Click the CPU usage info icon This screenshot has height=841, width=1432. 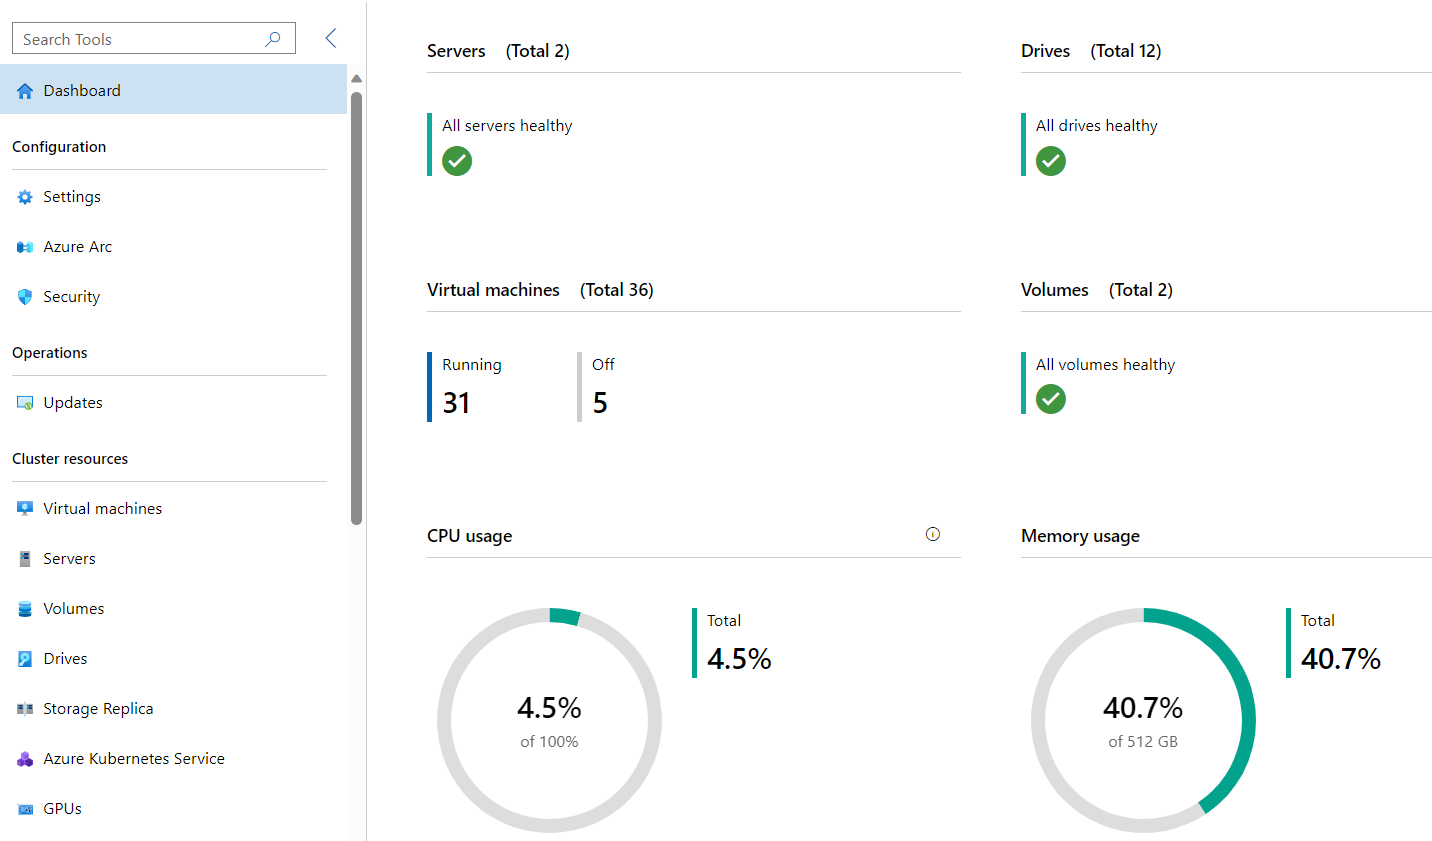click(933, 534)
